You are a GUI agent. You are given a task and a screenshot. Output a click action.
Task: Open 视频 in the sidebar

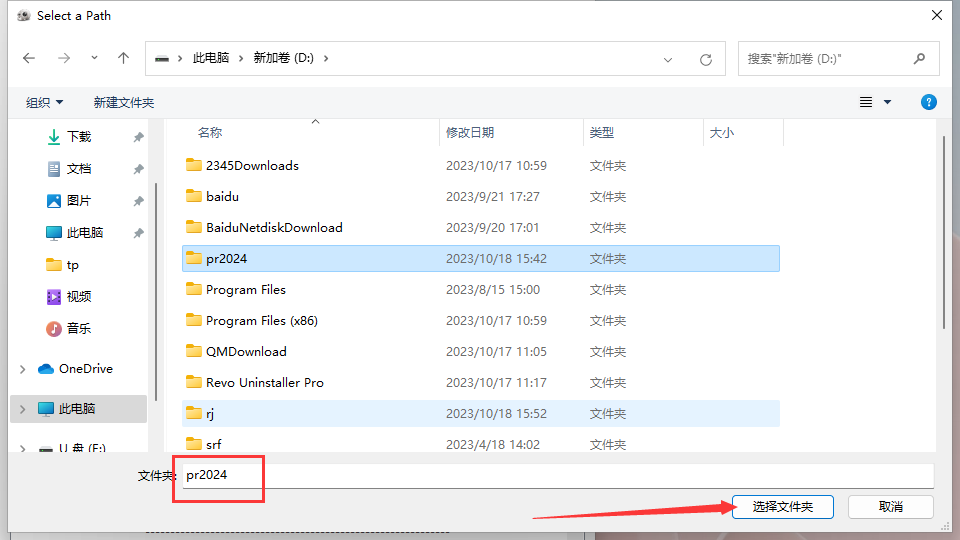point(78,296)
